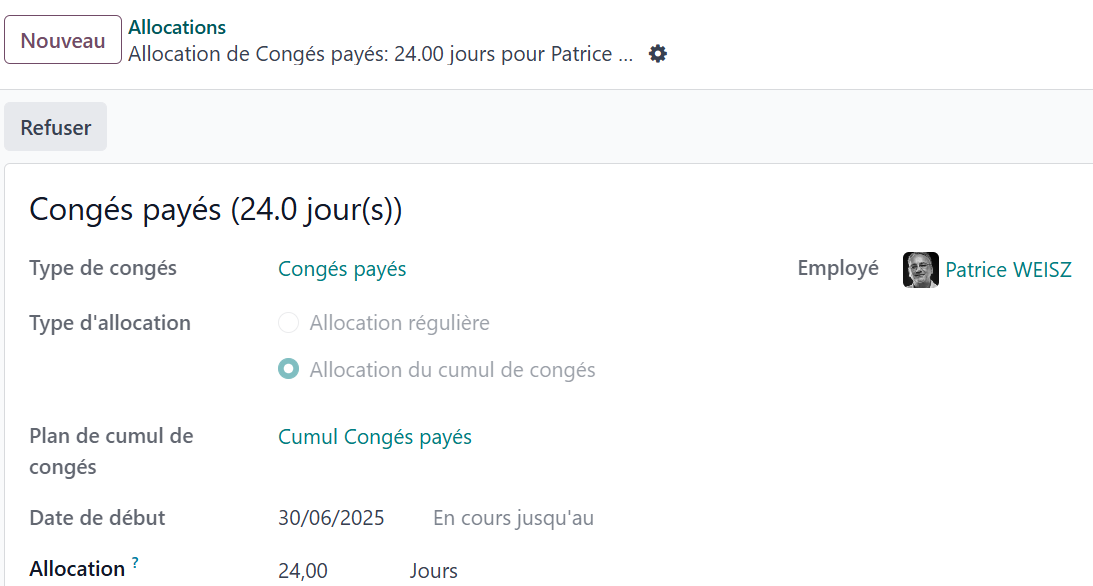Viewport: 1093px width, 586px height.
Task: Click the Employé field label
Action: point(838,268)
